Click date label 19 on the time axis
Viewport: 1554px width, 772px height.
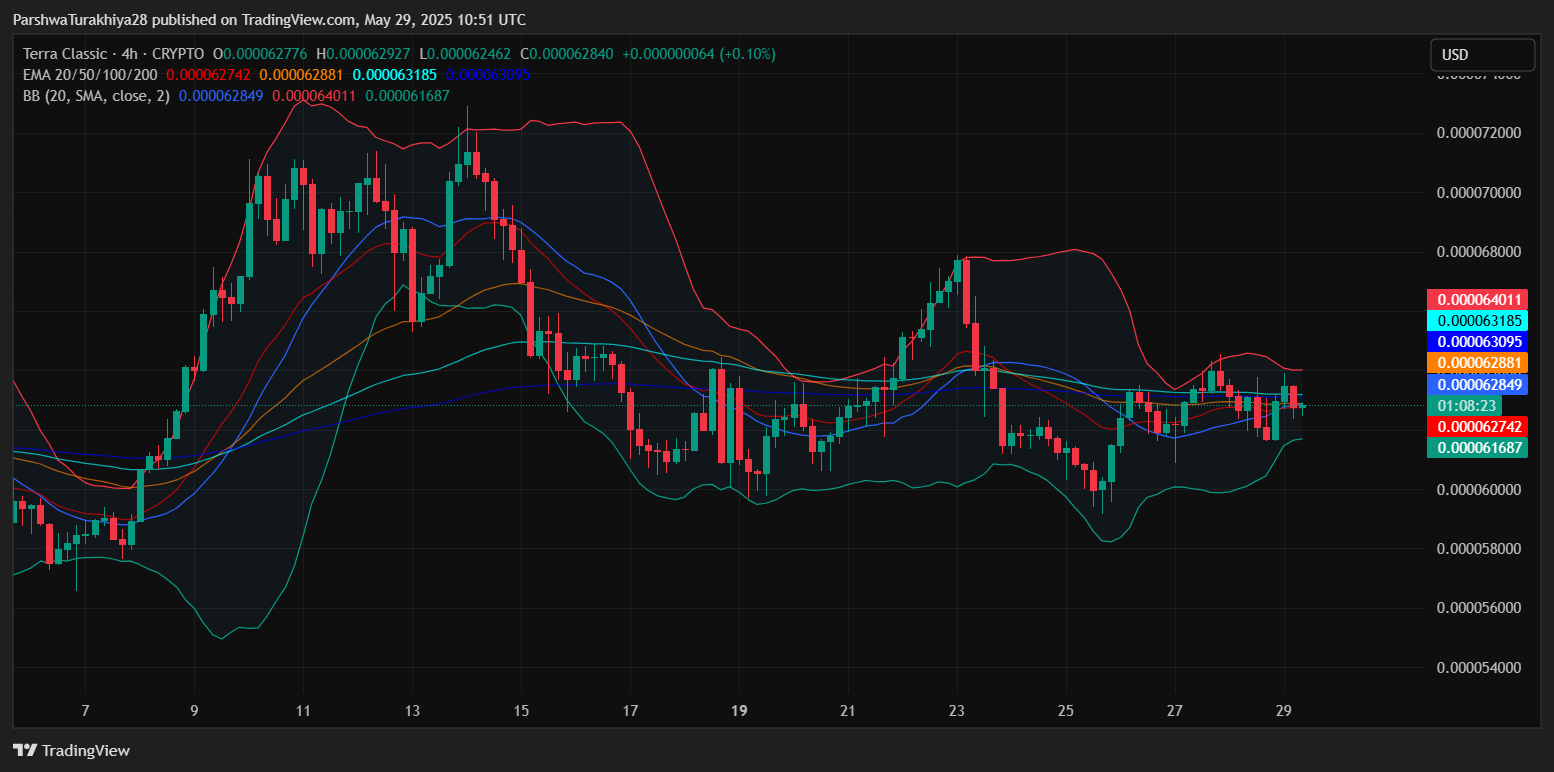(739, 711)
